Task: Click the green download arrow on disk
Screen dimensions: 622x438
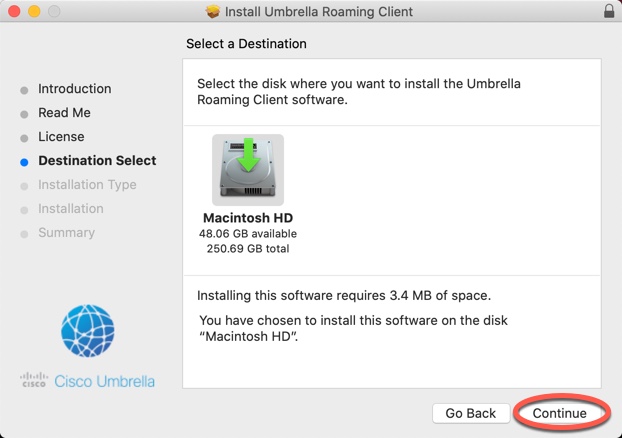Action: 248,155
